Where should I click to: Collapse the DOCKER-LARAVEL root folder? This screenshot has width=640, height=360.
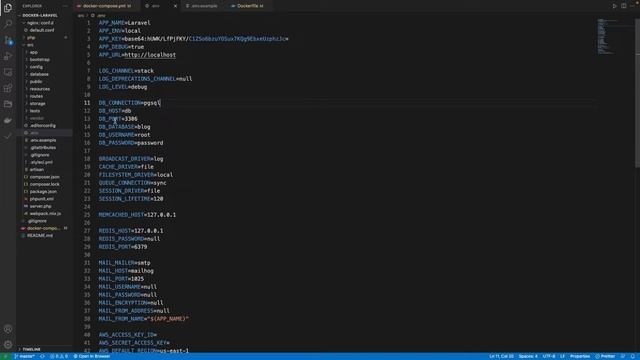[40, 16]
